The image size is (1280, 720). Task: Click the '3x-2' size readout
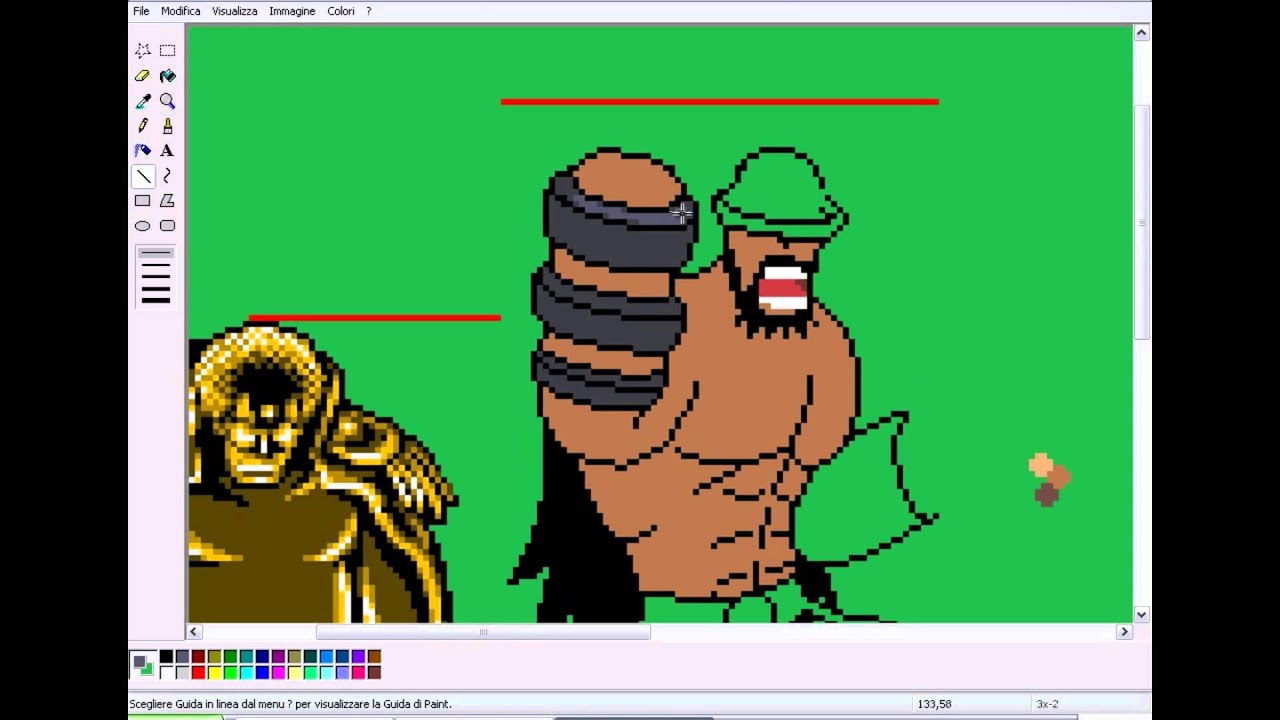click(1047, 704)
